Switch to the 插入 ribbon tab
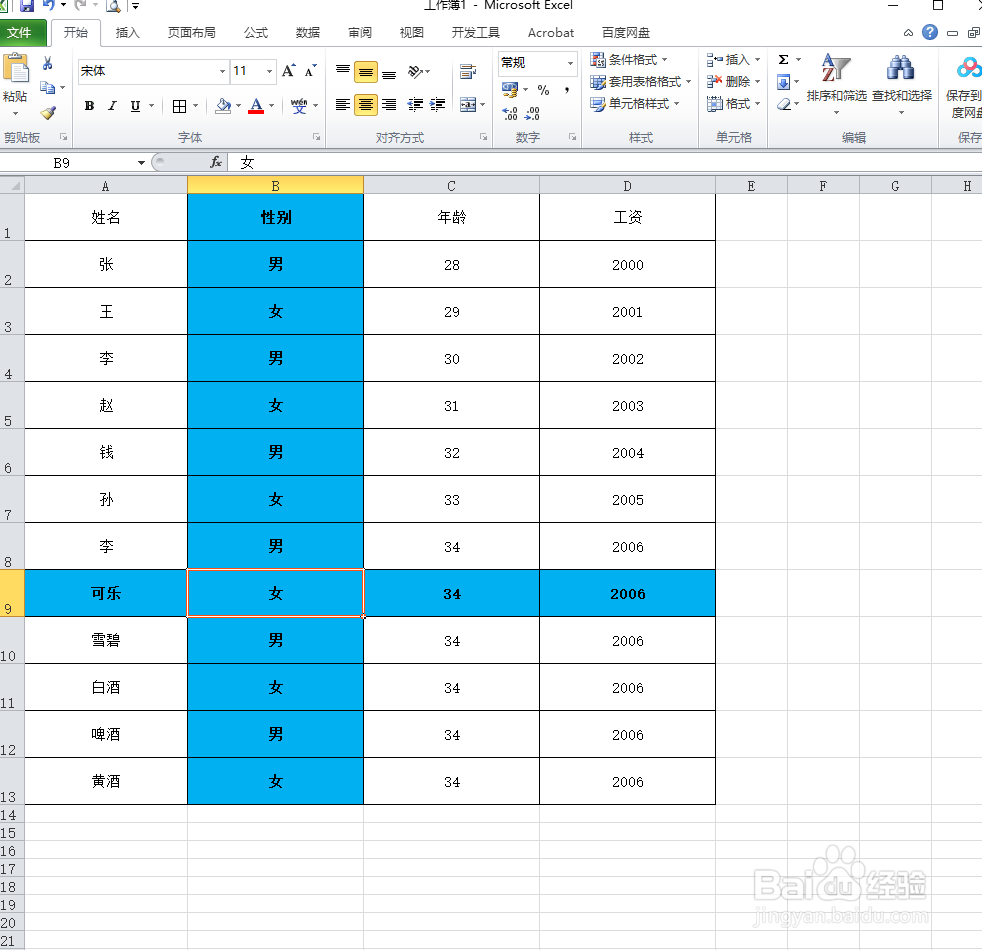 [x=127, y=32]
